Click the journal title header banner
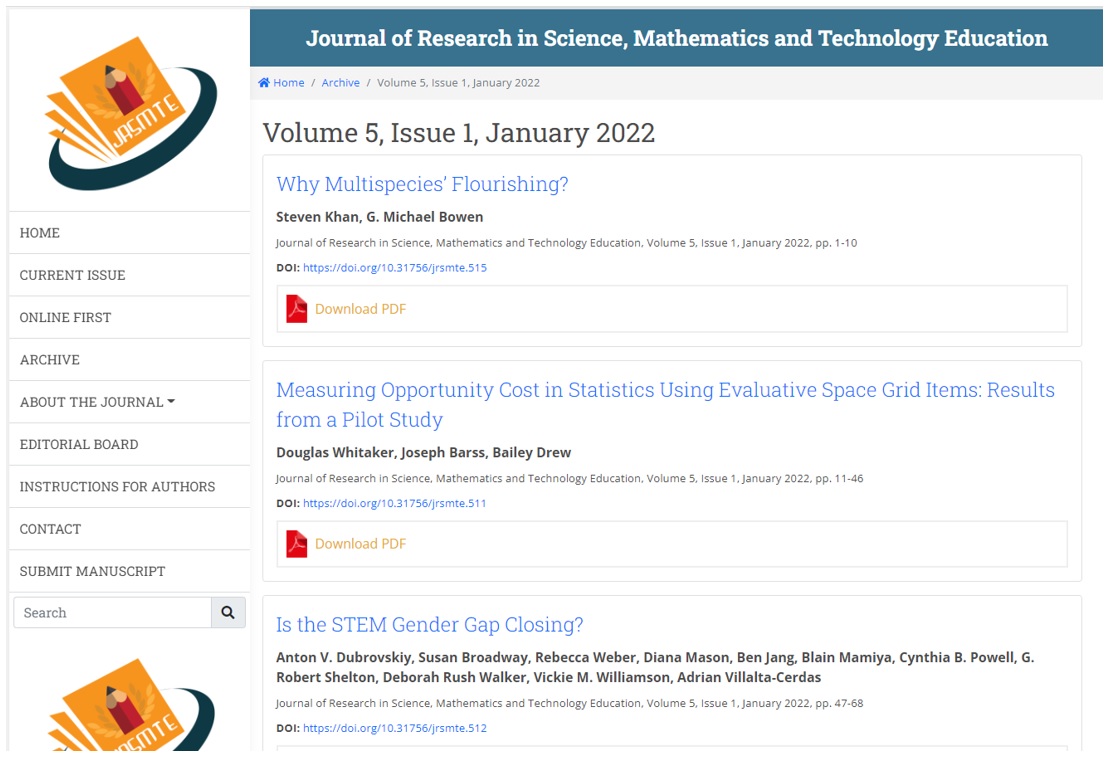The width and height of the screenshot is (1111, 758). [x=677, y=38]
